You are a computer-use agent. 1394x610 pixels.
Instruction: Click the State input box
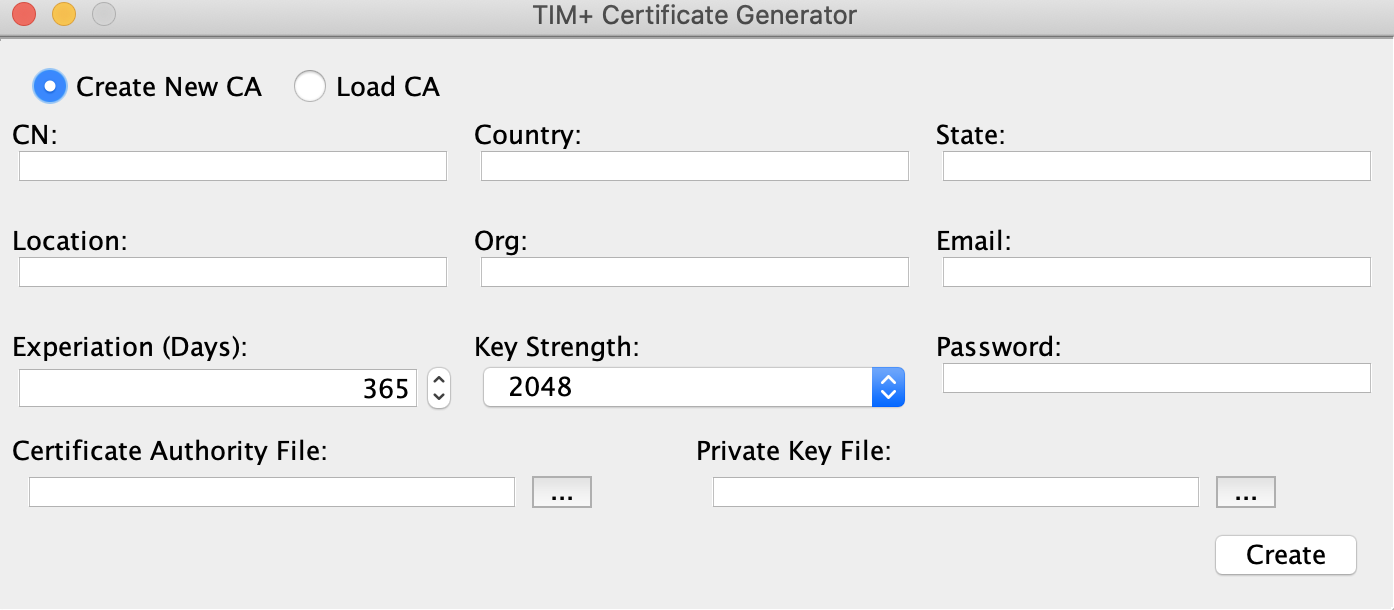1156,165
